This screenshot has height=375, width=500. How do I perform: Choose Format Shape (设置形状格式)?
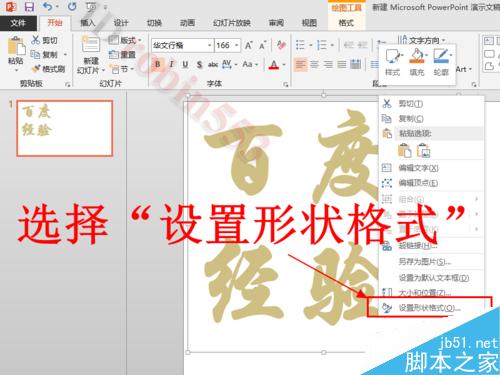tap(430, 307)
